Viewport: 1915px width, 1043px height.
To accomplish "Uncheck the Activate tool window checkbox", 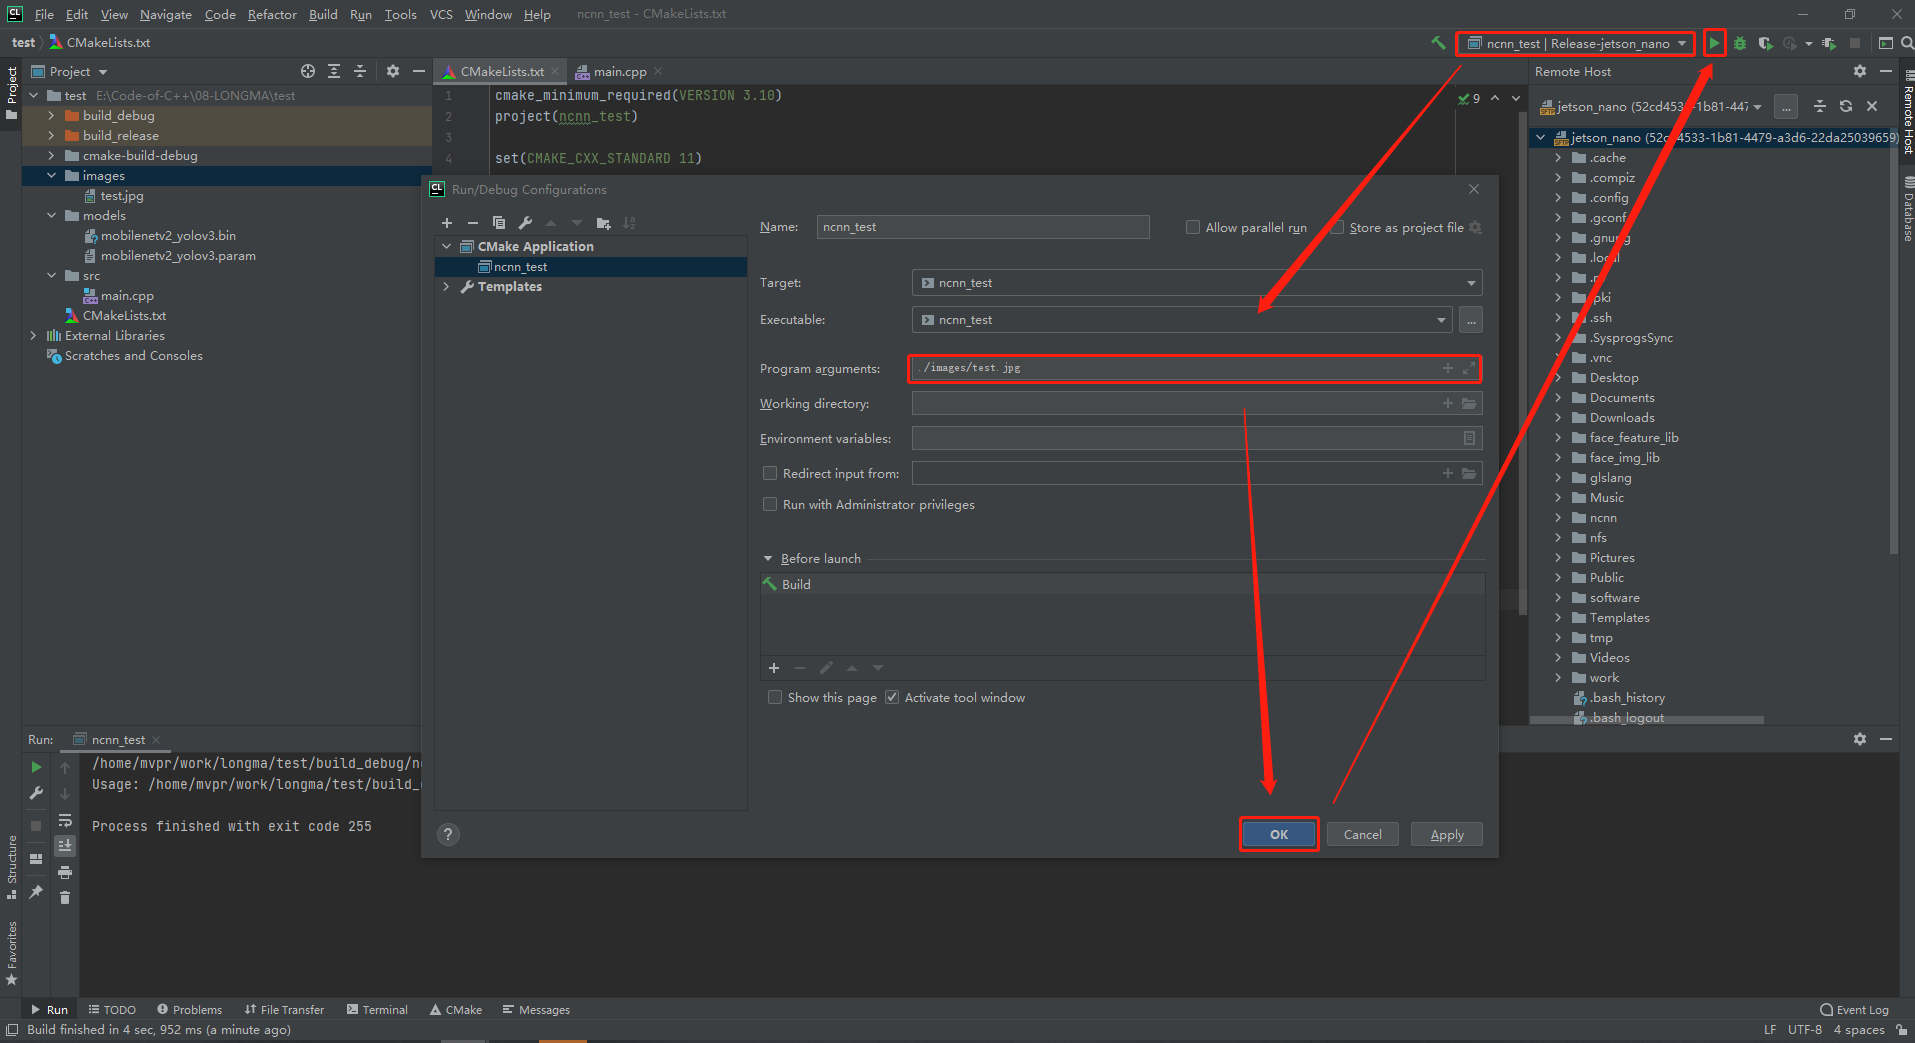I will pyautogui.click(x=892, y=697).
